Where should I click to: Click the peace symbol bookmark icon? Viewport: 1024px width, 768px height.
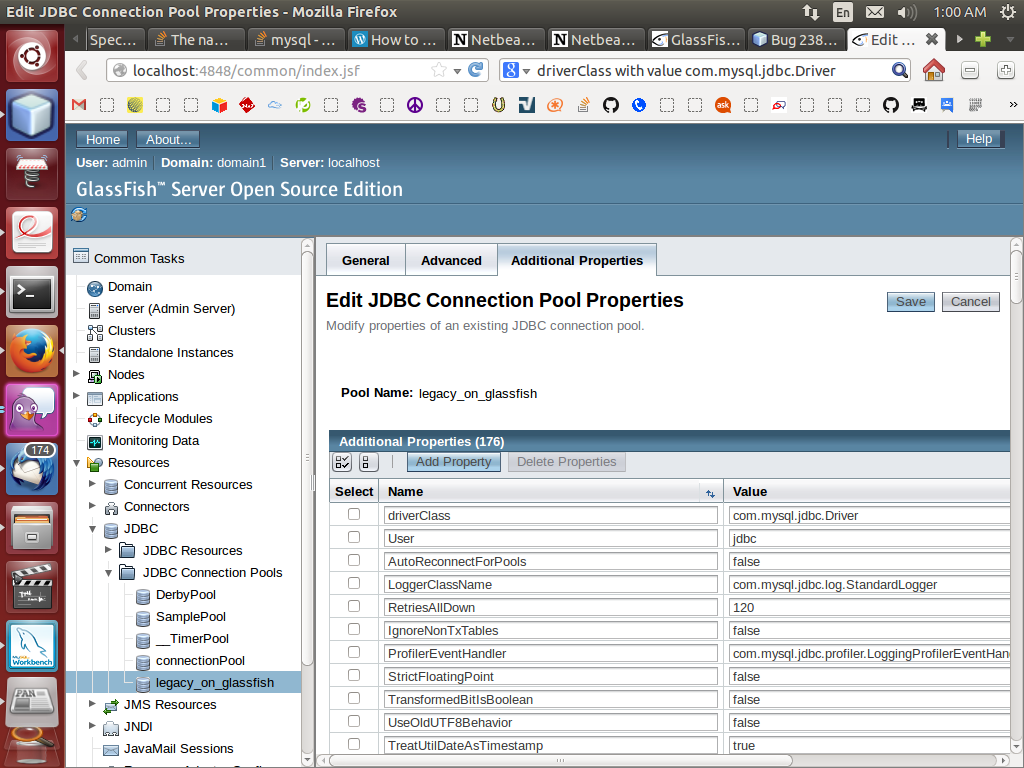[x=415, y=104]
